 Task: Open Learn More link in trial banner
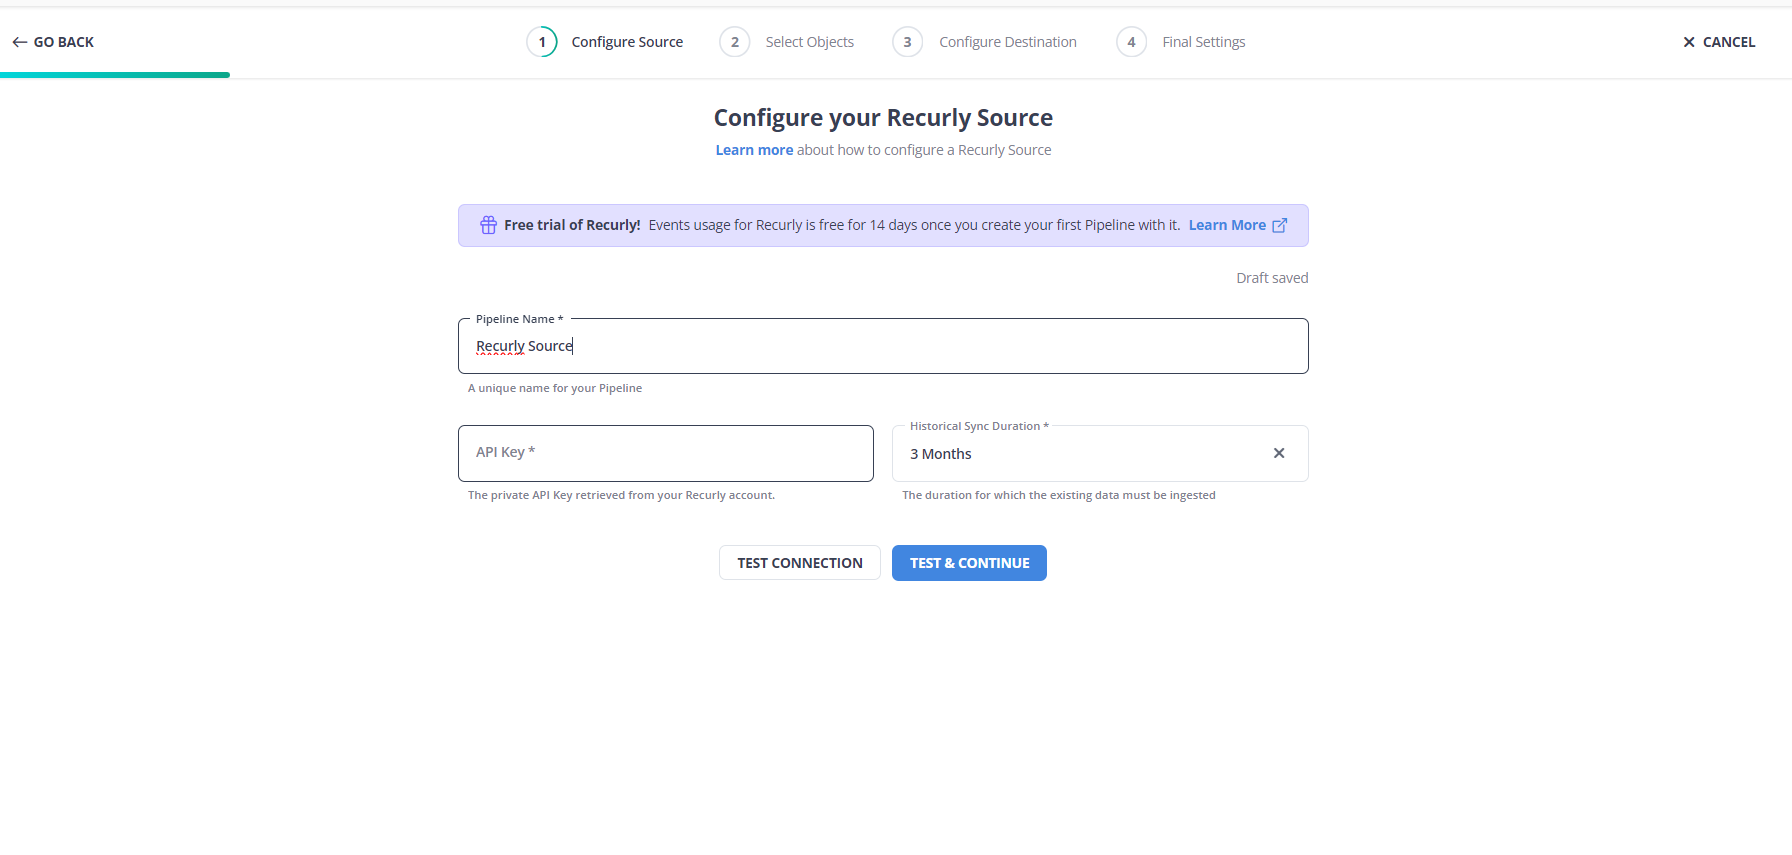[x=1227, y=225]
